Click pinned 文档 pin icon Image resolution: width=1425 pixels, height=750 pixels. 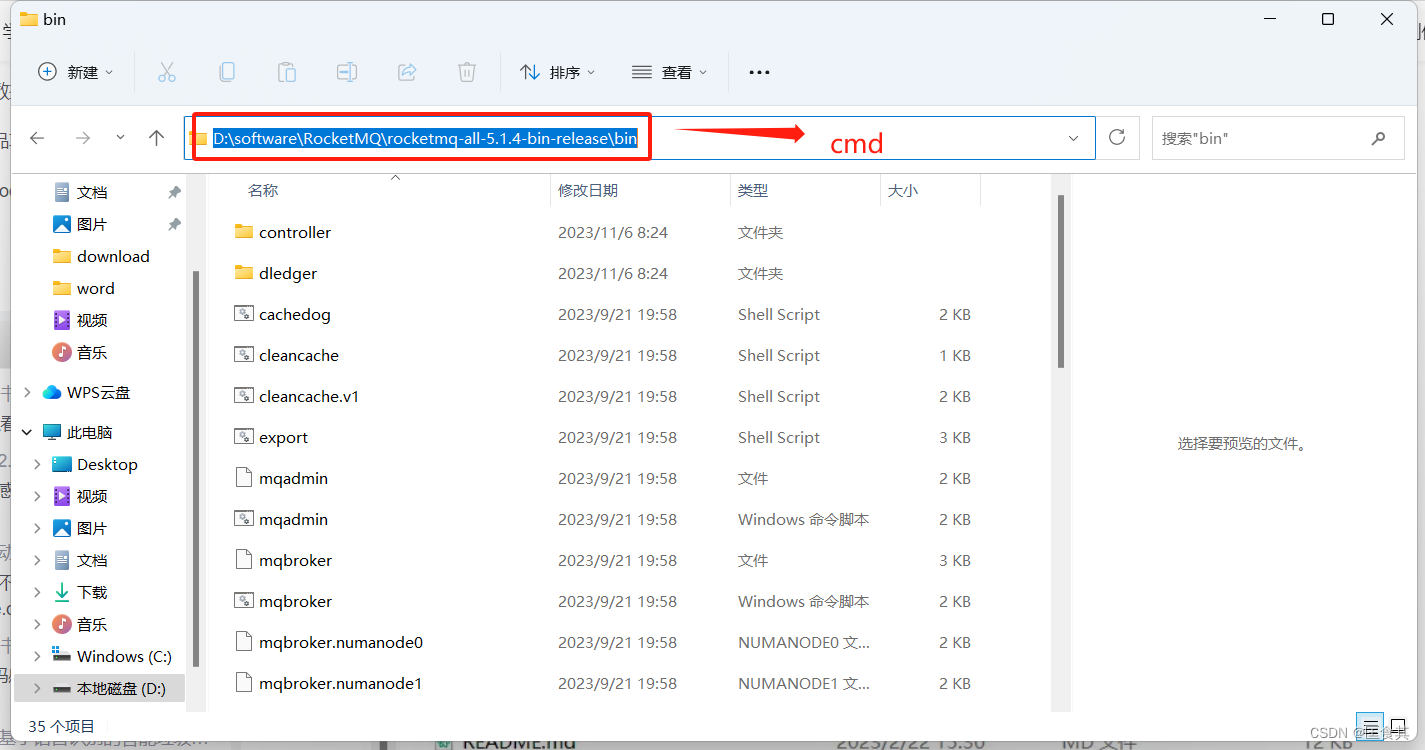pyautogui.click(x=174, y=192)
